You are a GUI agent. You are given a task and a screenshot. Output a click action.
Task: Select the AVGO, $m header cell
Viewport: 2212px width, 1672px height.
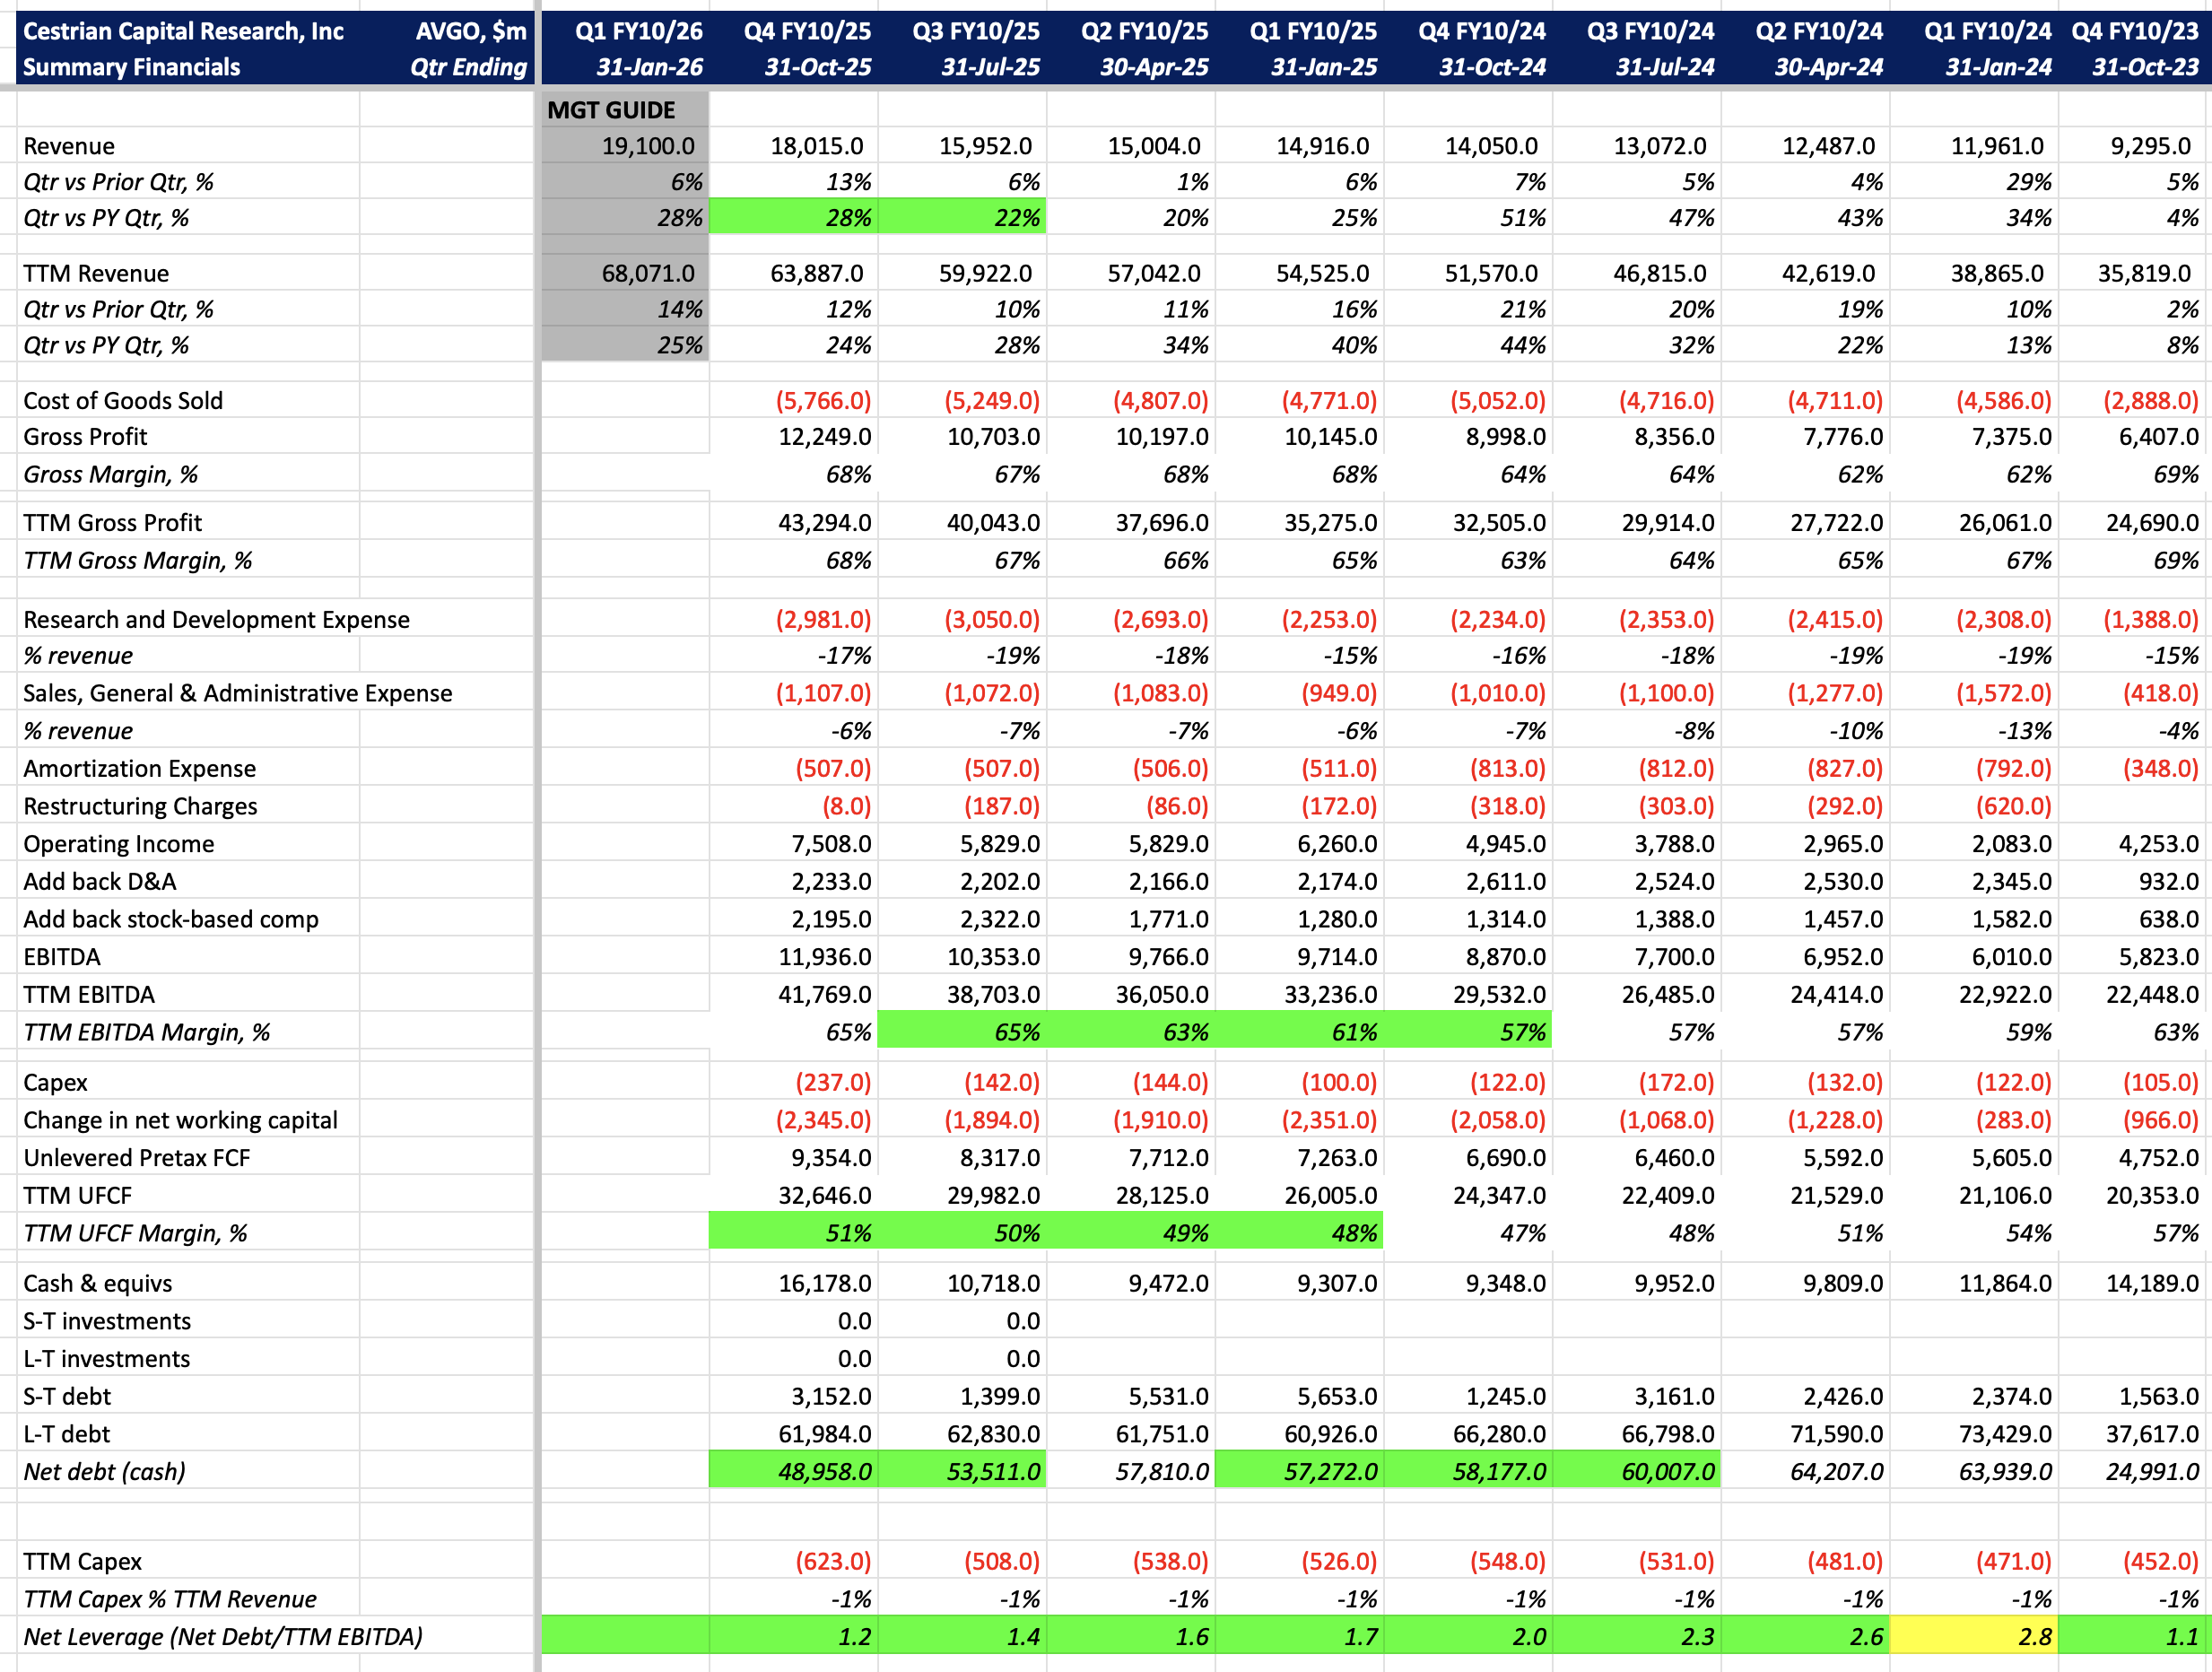(x=470, y=32)
